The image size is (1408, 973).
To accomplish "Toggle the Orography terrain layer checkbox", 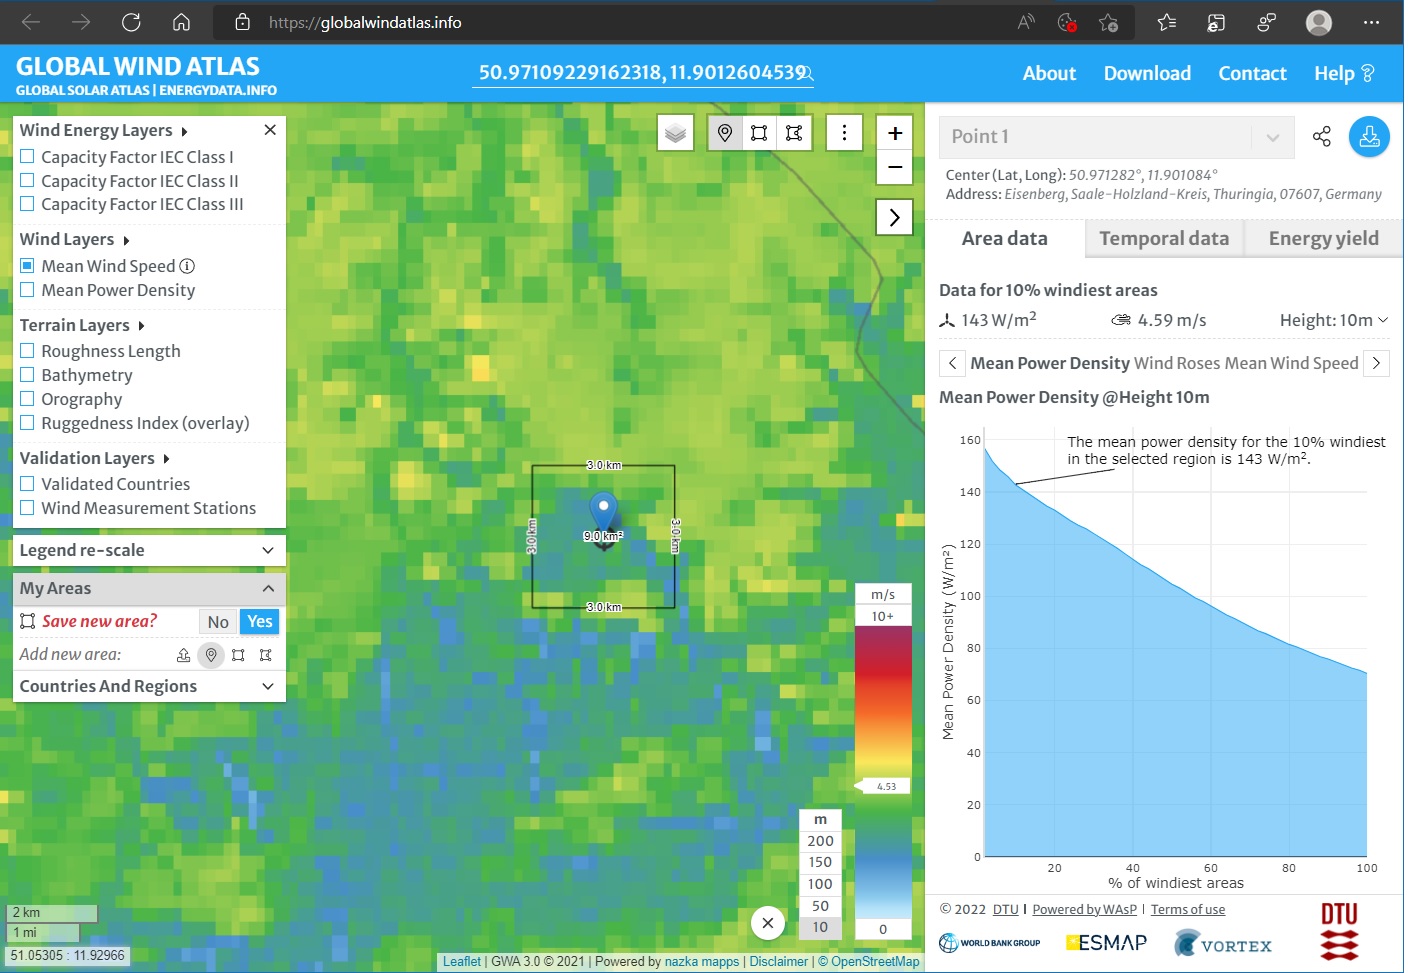I will 28,399.
